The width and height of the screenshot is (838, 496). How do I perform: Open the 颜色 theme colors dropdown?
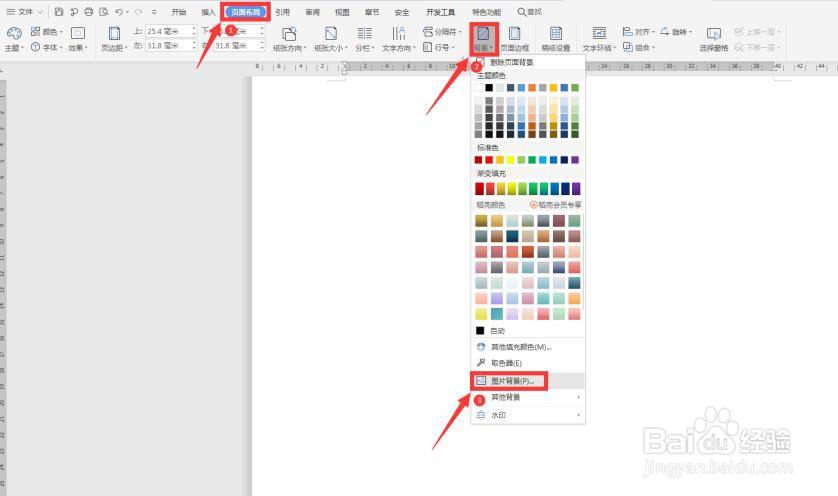click(46, 32)
